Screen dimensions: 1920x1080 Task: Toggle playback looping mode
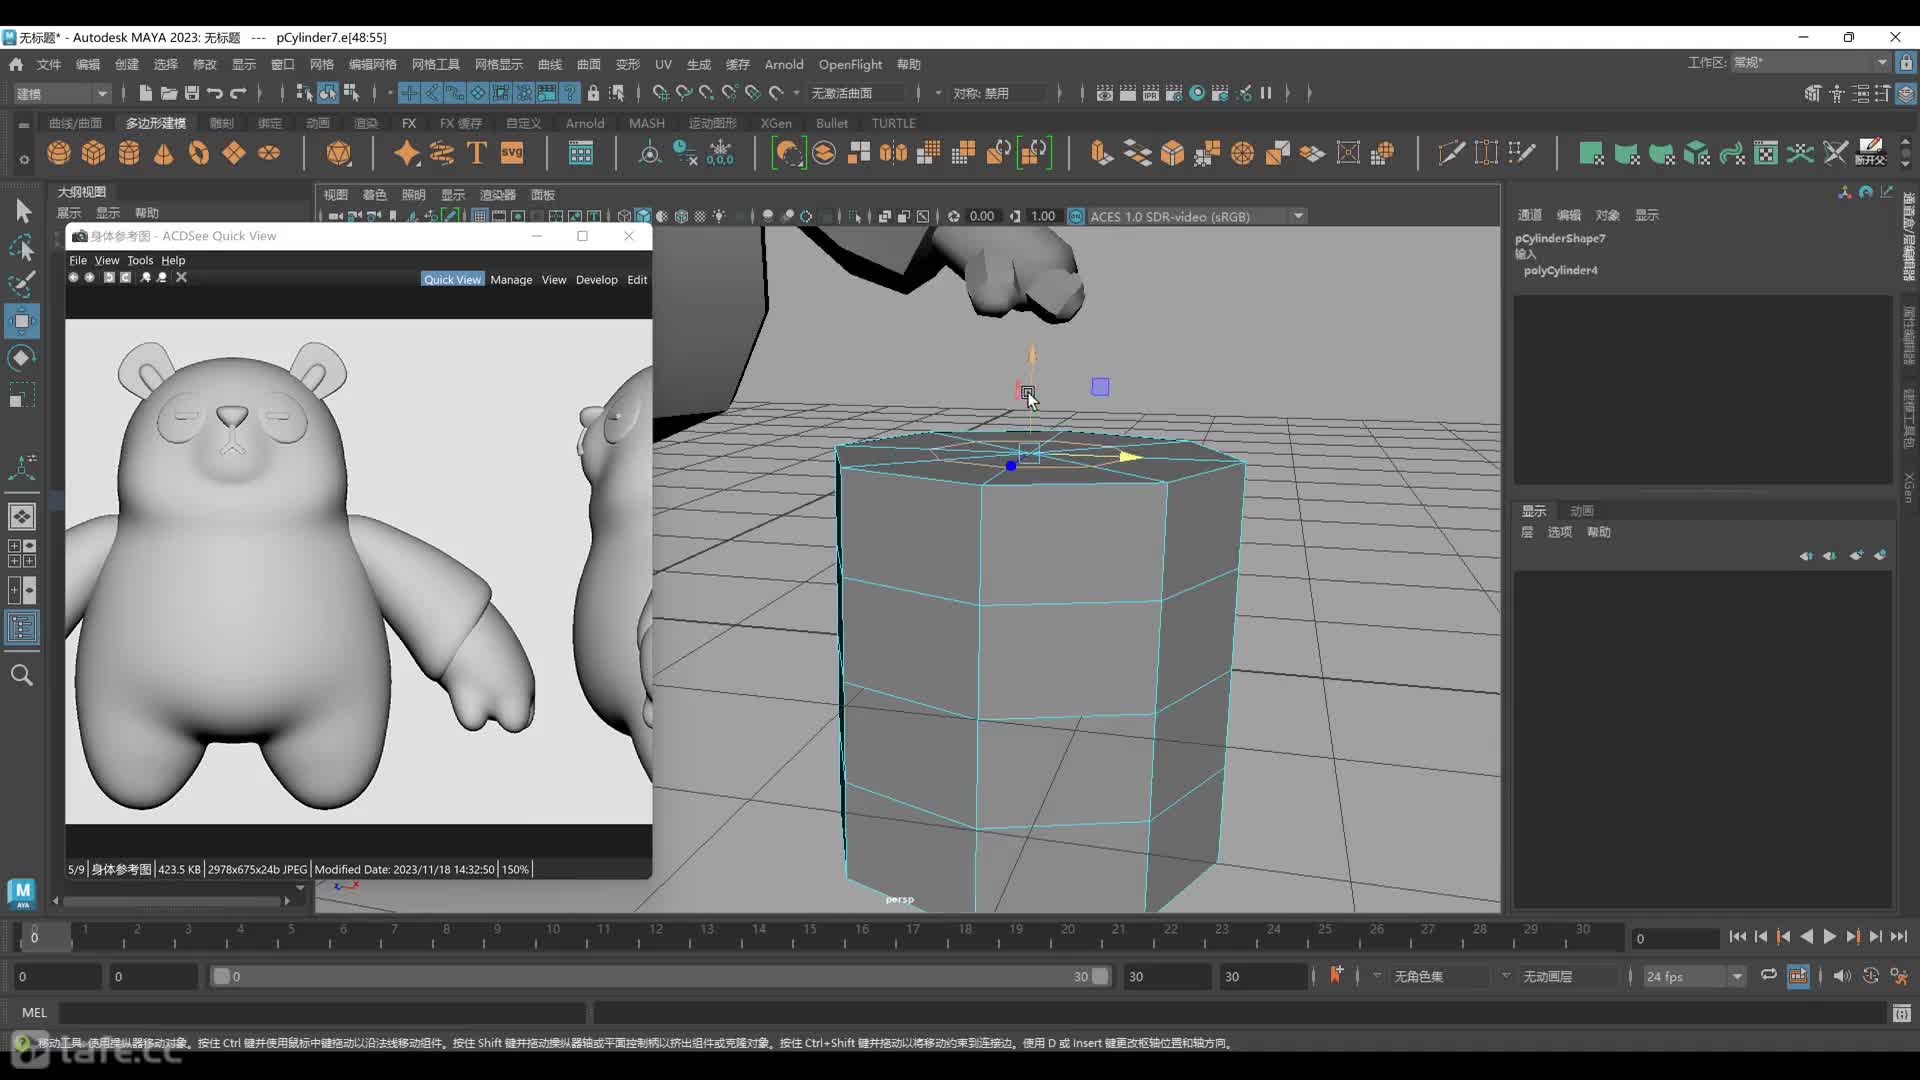[x=1768, y=976]
